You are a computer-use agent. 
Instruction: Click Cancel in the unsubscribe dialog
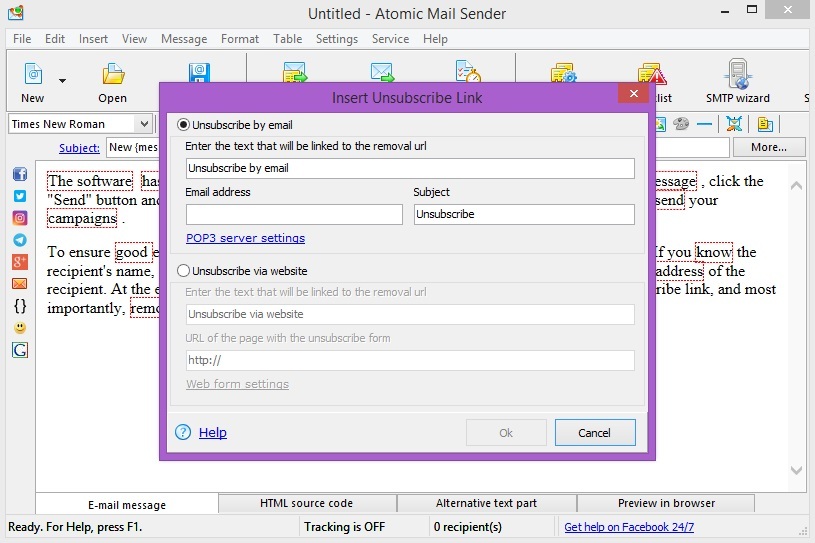(x=595, y=432)
